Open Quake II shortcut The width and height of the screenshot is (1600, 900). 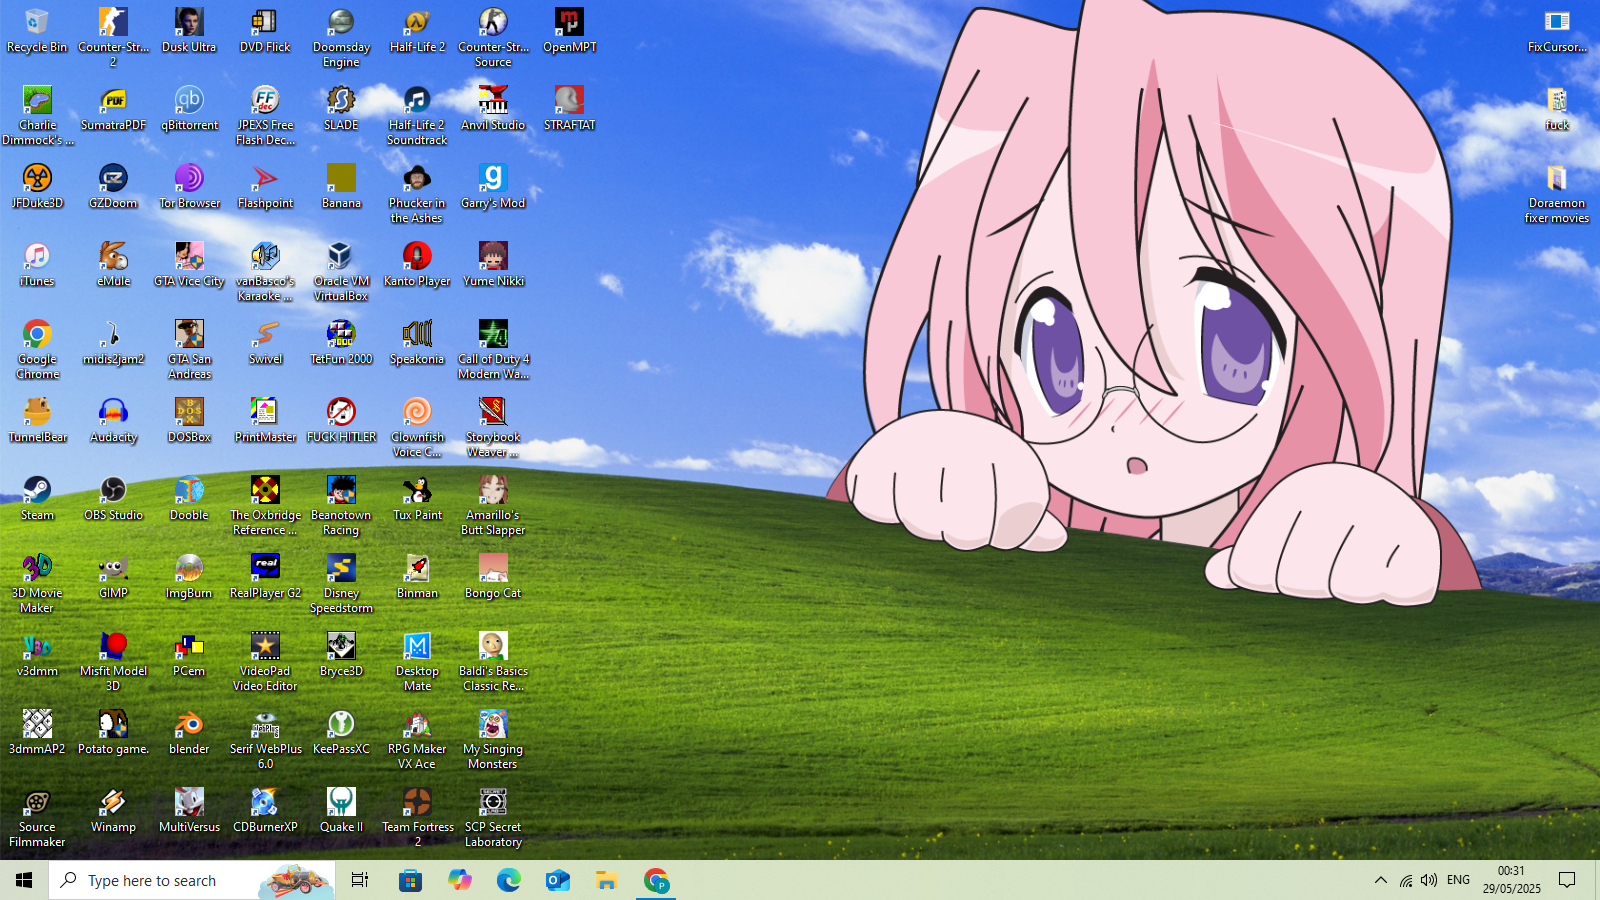click(x=341, y=811)
